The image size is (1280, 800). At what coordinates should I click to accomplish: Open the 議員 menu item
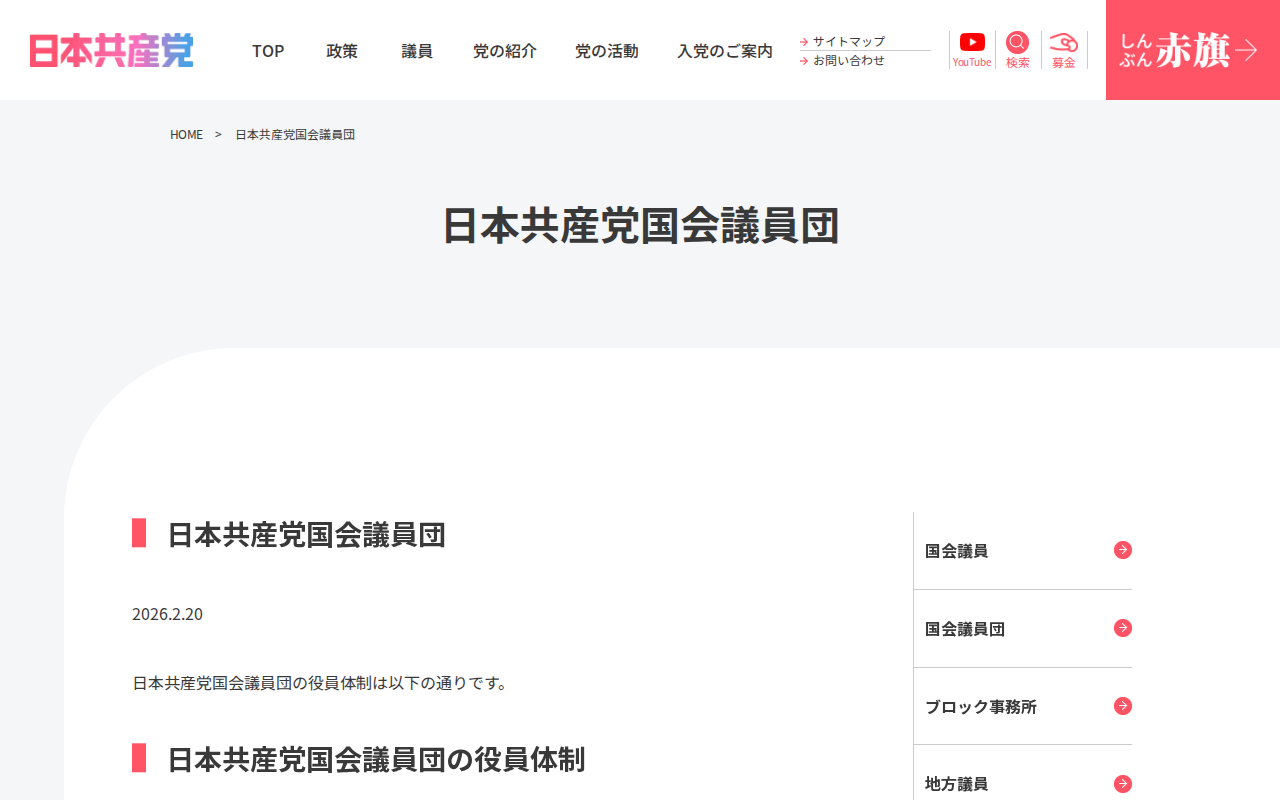417,50
